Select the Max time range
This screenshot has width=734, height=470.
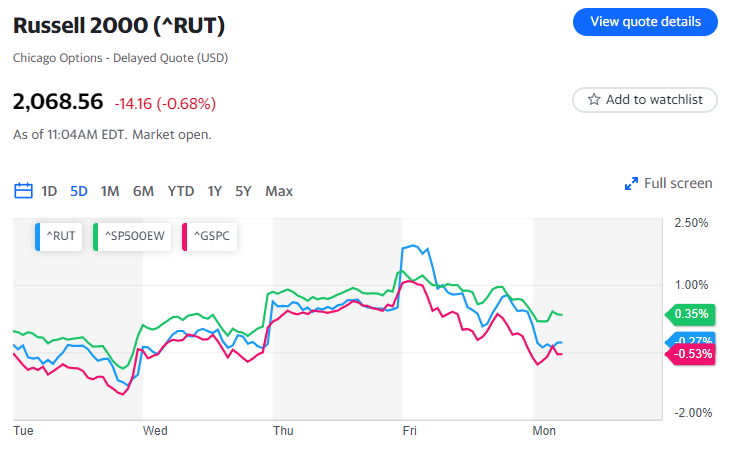279,191
